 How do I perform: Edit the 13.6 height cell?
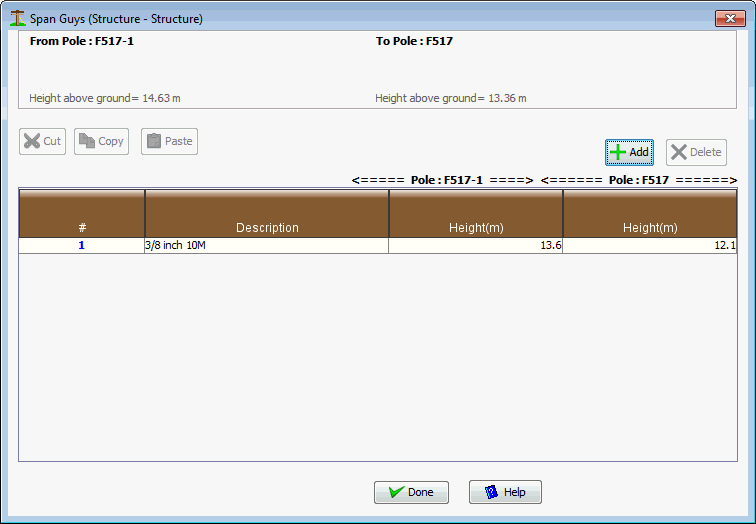[476, 245]
